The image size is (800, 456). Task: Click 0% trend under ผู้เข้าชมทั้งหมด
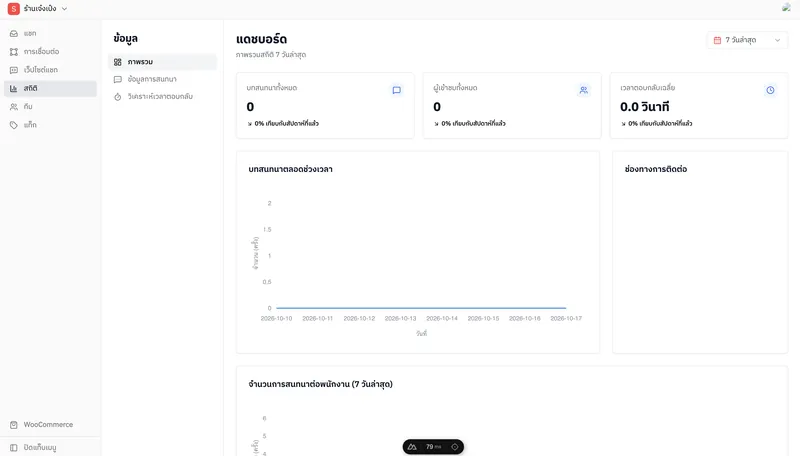[x=470, y=123]
